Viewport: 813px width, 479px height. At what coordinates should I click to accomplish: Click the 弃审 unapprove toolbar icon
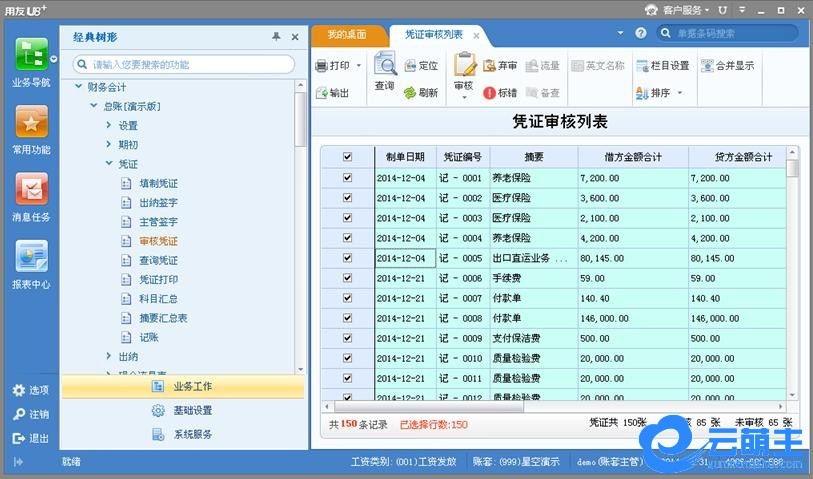click(x=500, y=66)
